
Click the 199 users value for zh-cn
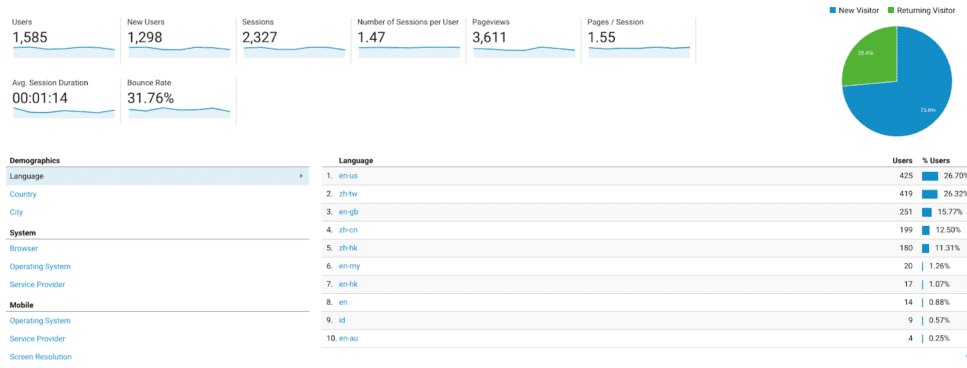point(906,230)
